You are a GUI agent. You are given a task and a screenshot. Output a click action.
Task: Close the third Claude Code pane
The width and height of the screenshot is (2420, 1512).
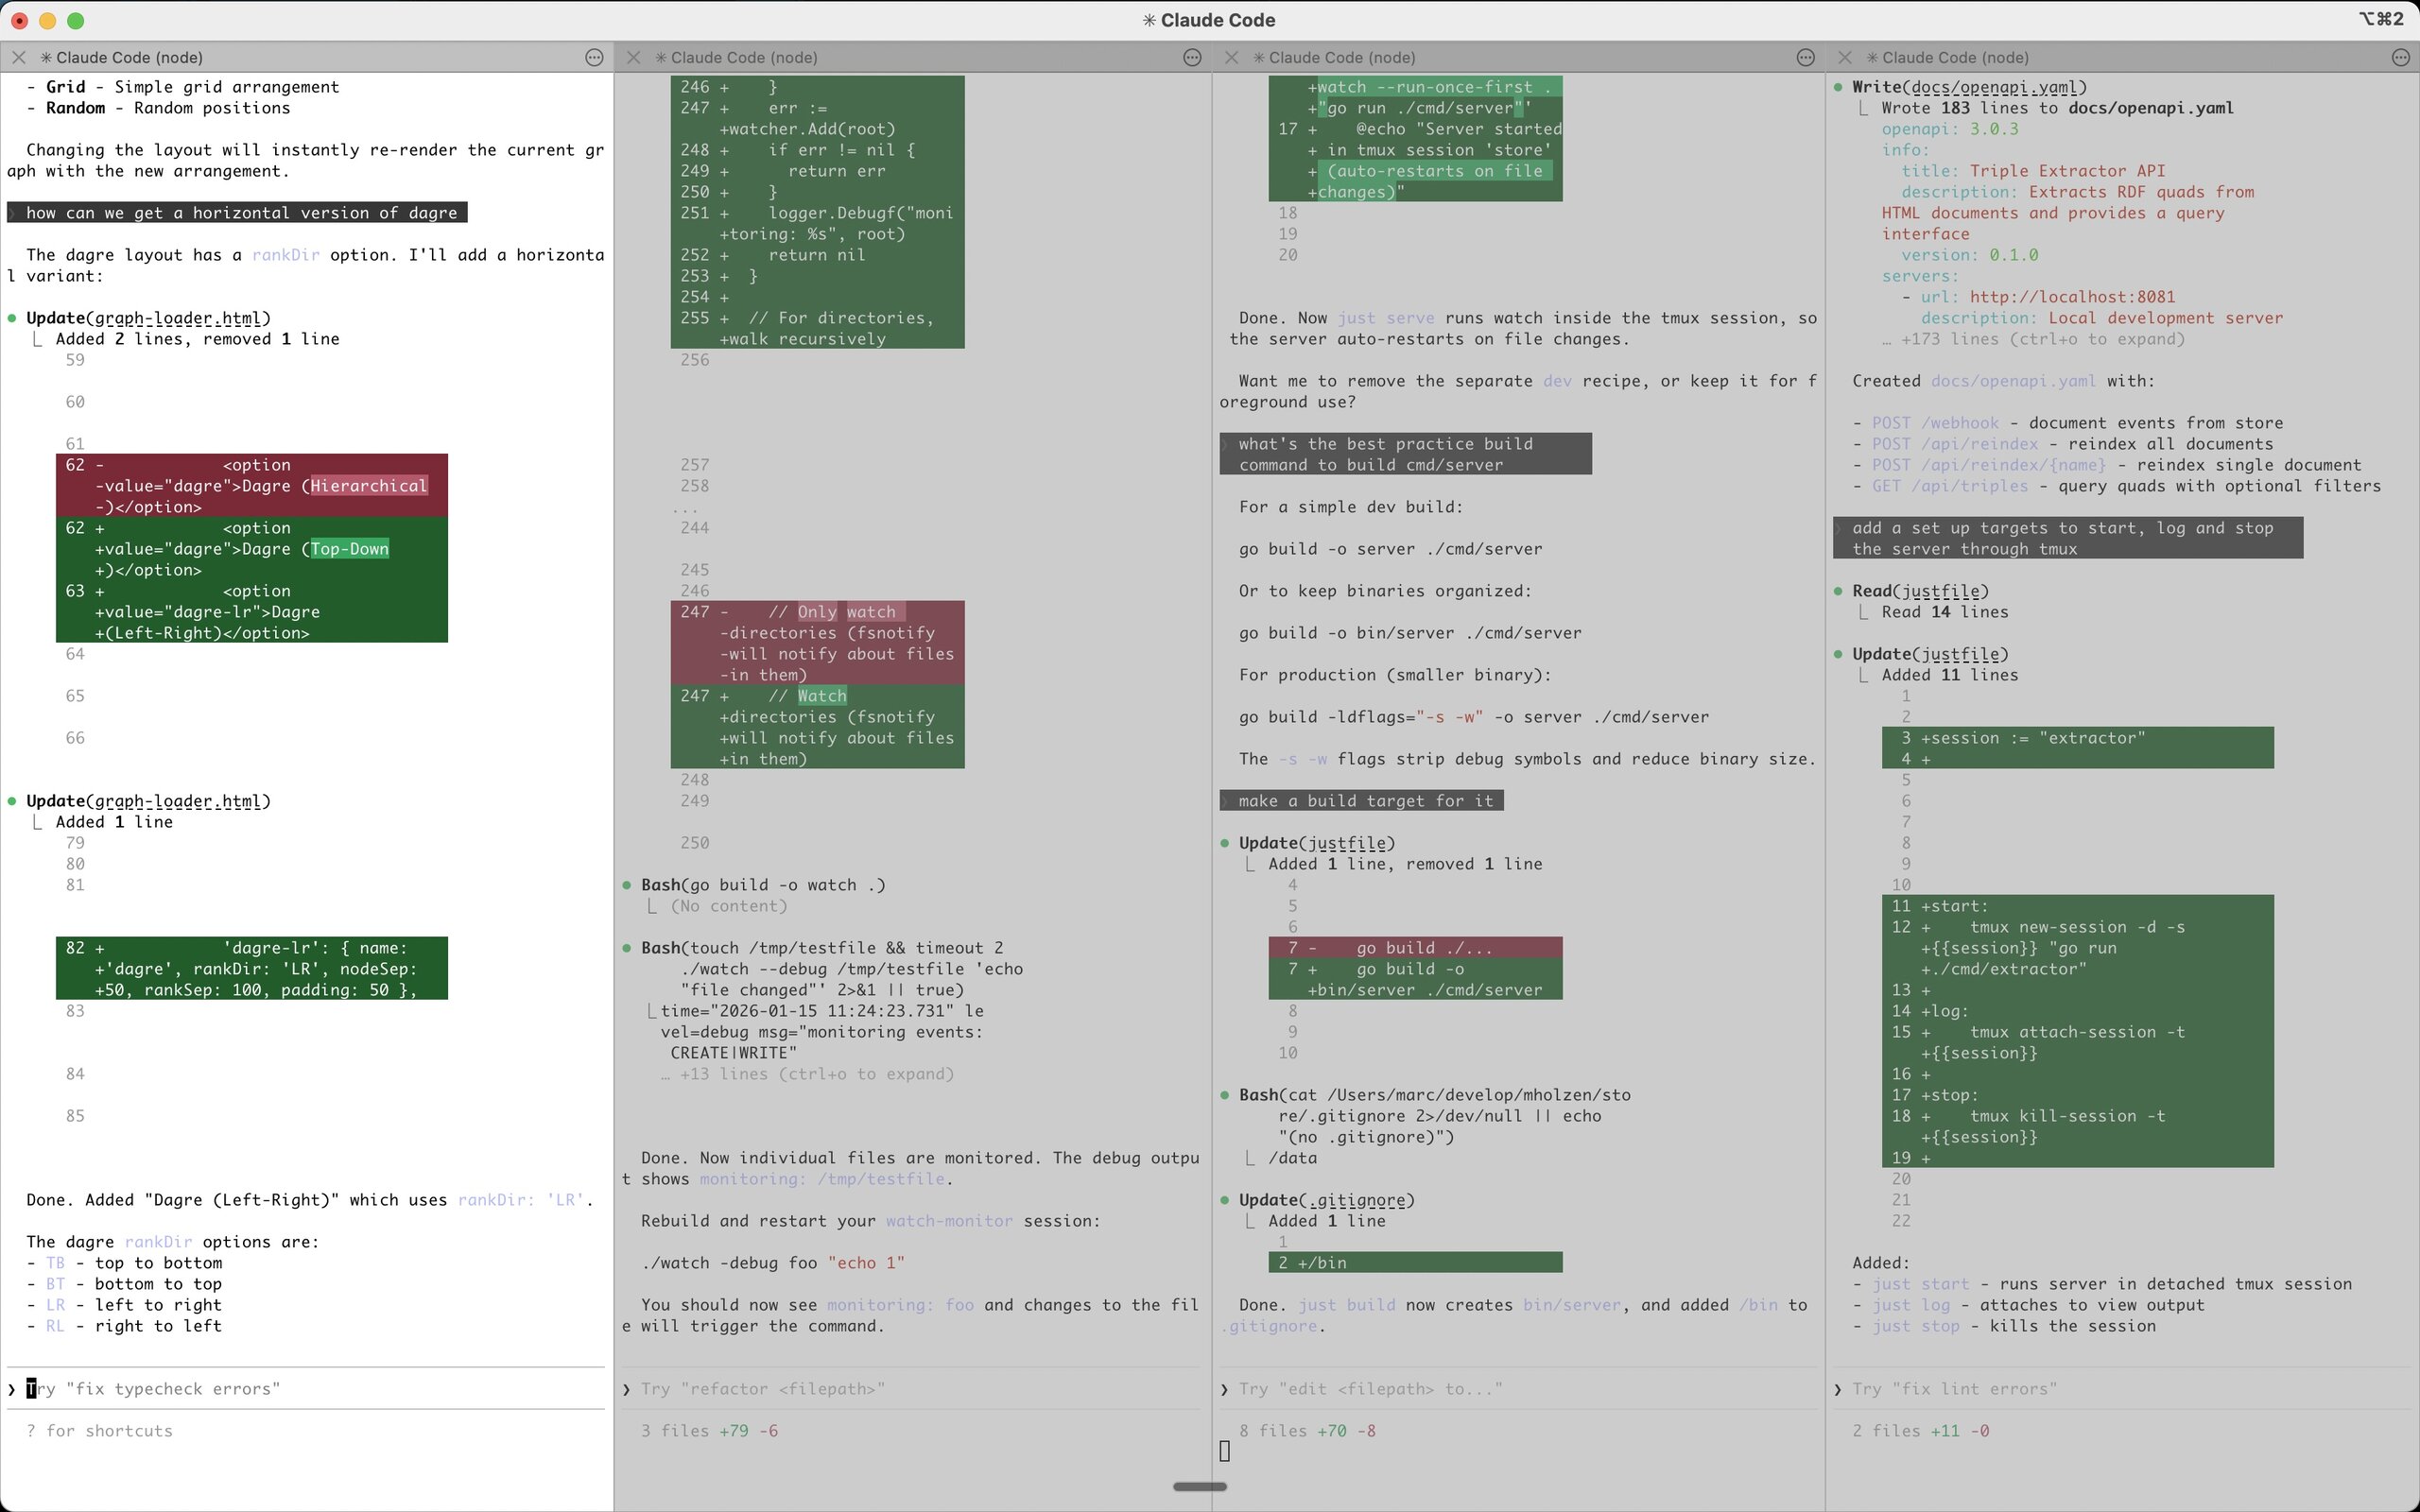[x=1232, y=58]
